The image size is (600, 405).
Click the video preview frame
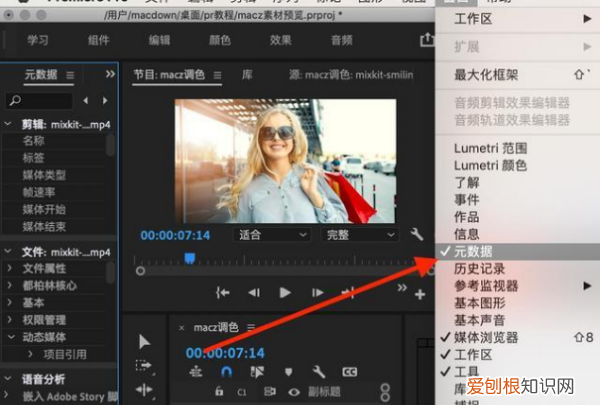tap(285, 161)
